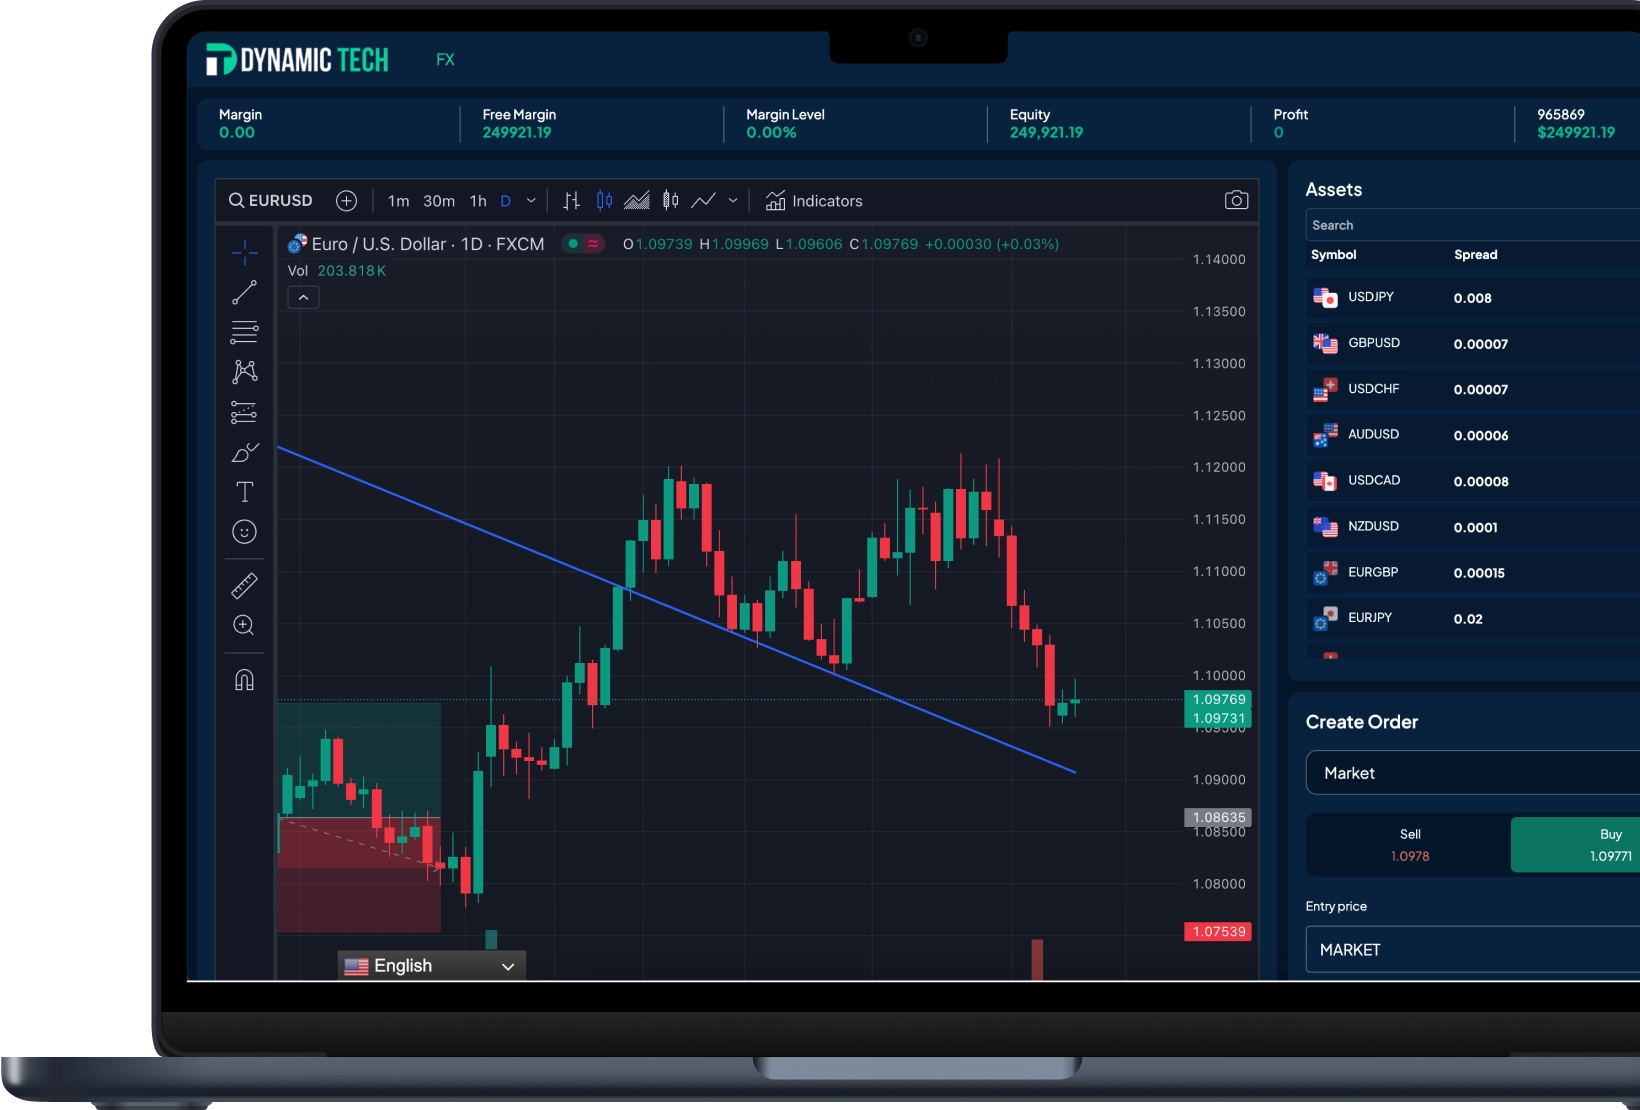Click the Assets search field
1640x1110 pixels.
1470,226
